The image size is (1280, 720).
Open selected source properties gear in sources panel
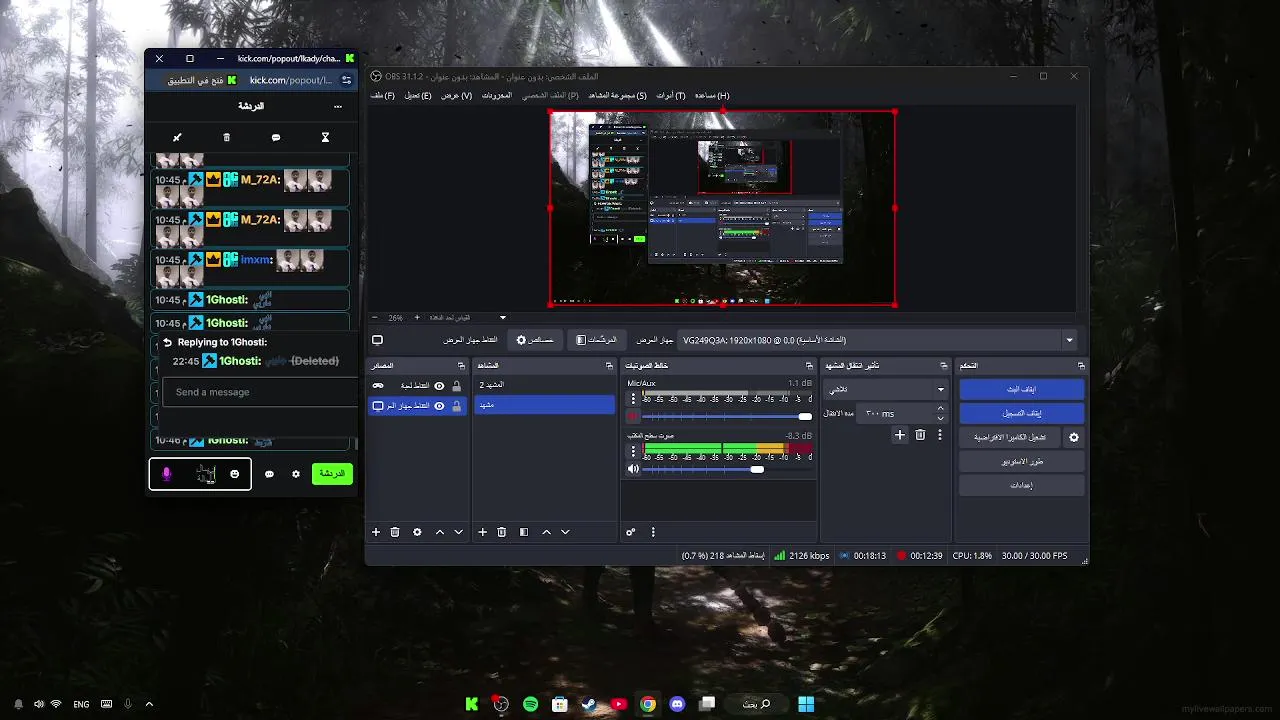click(x=417, y=532)
